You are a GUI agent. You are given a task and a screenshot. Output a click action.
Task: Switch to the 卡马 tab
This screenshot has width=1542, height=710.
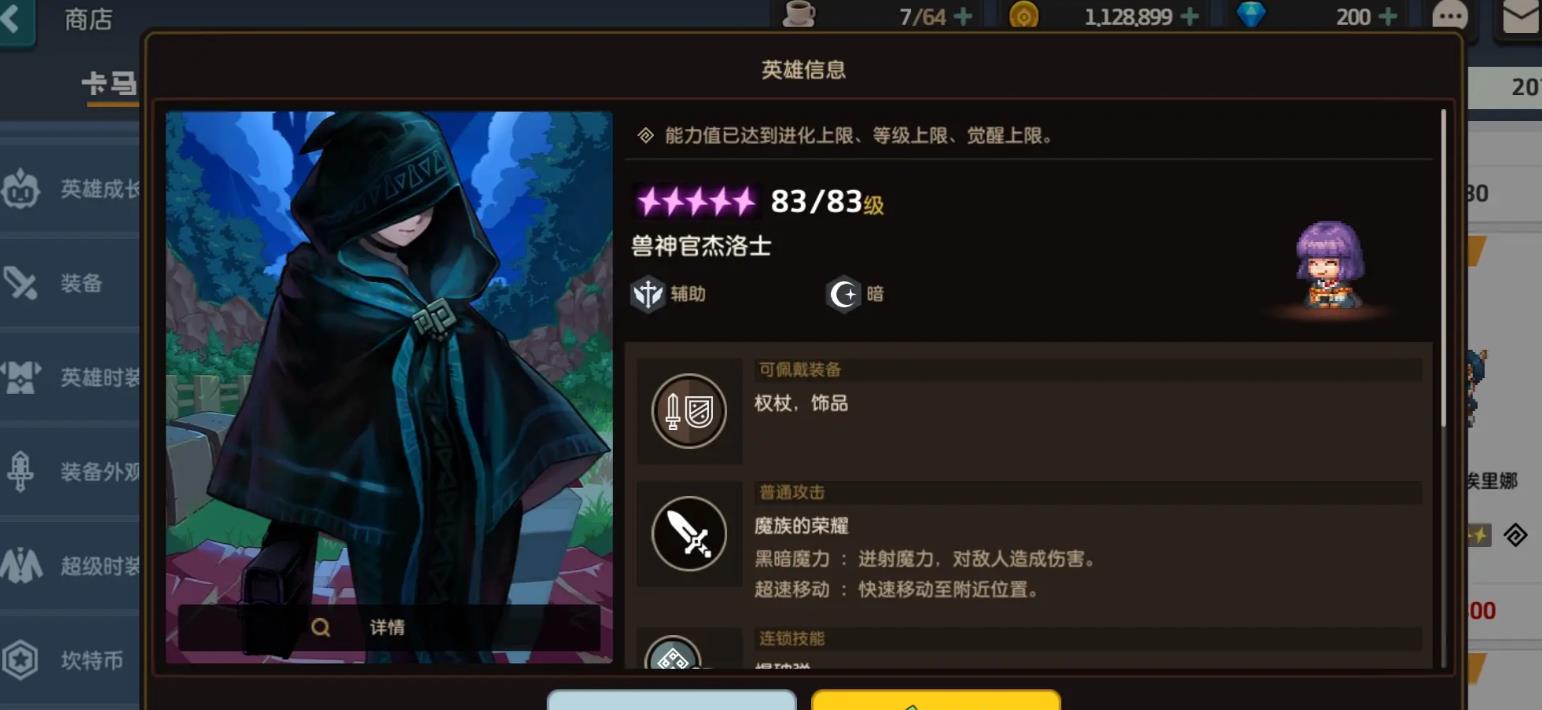click(110, 85)
